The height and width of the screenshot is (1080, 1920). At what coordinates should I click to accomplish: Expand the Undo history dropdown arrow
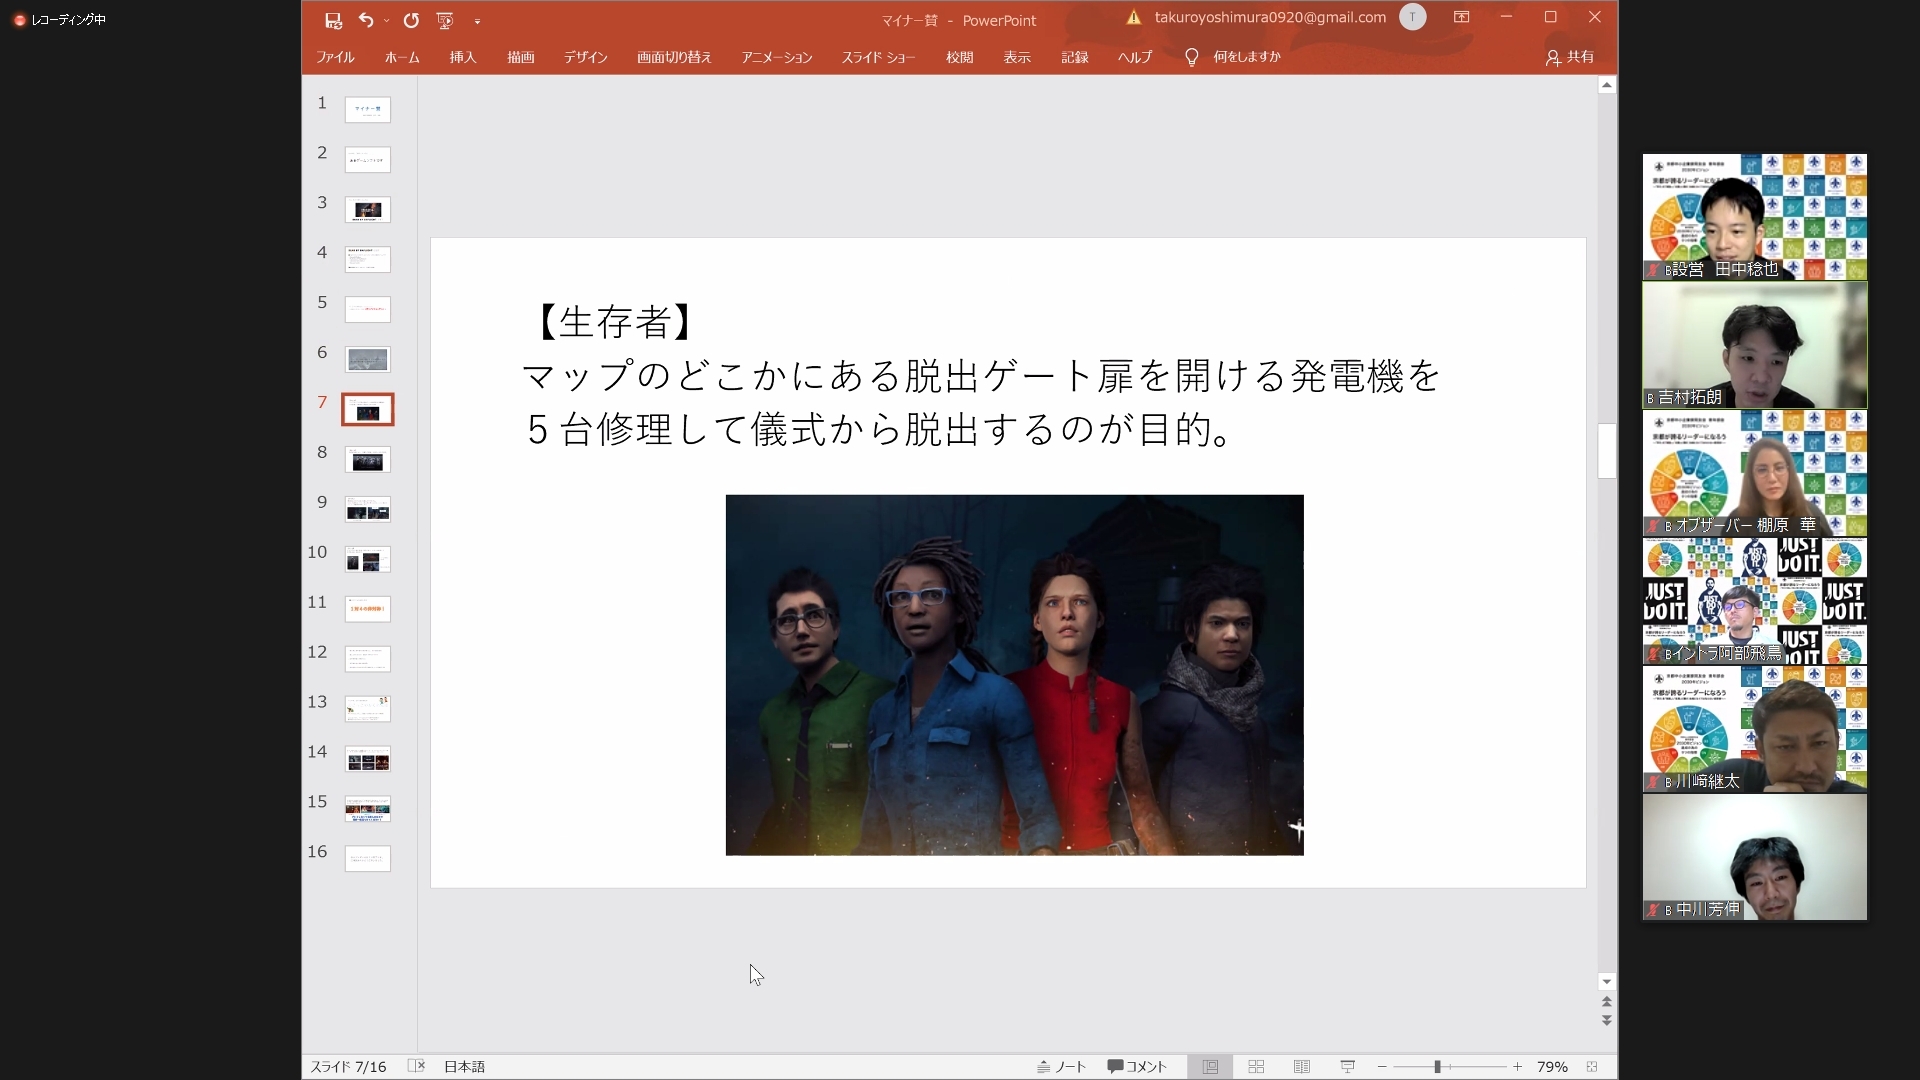tap(387, 21)
